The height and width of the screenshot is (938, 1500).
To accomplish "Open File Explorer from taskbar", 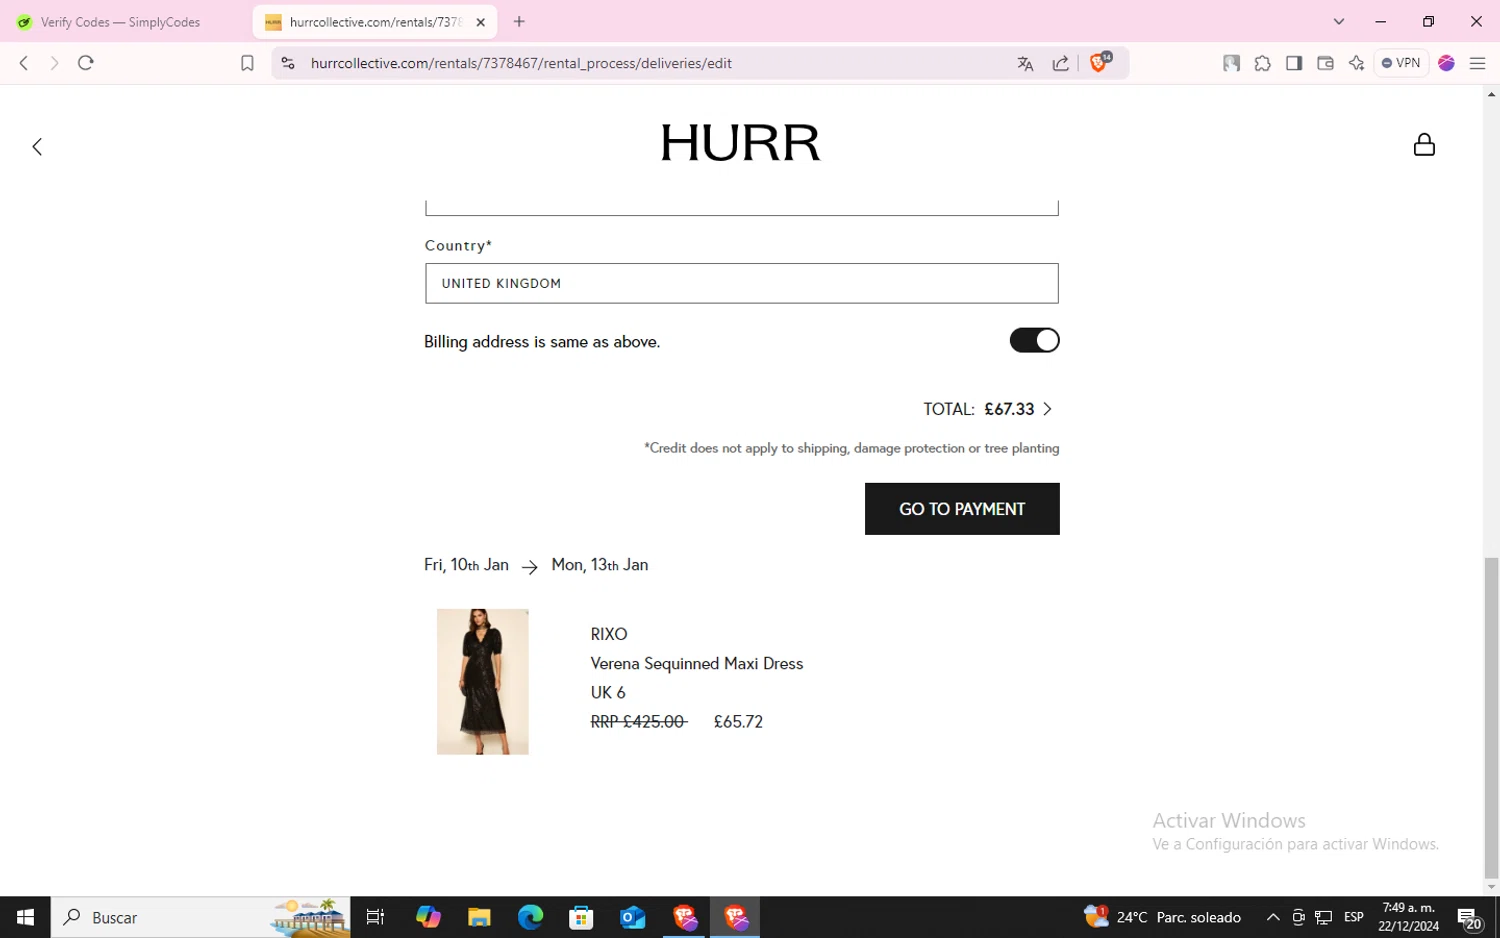I will 479,917.
